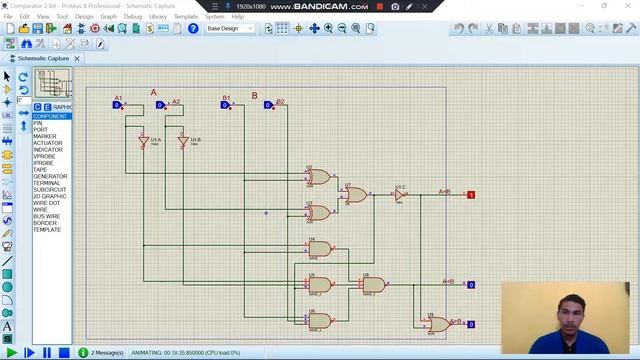This screenshot has width=640, height=360.
Task: Undo the last change
Action: [x=459, y=29]
